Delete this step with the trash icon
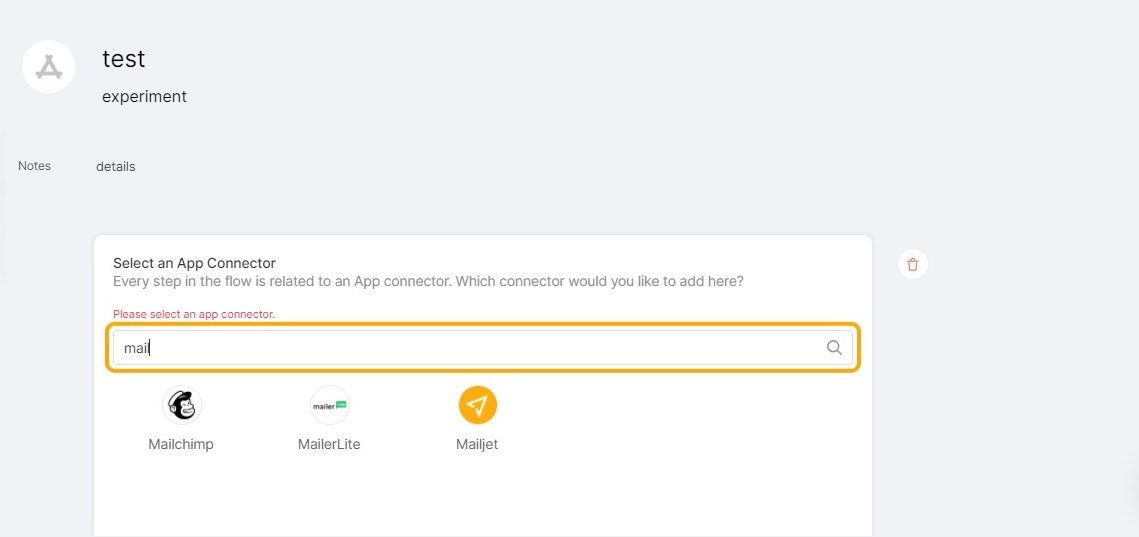This screenshot has height=537, width=1139. (x=913, y=264)
